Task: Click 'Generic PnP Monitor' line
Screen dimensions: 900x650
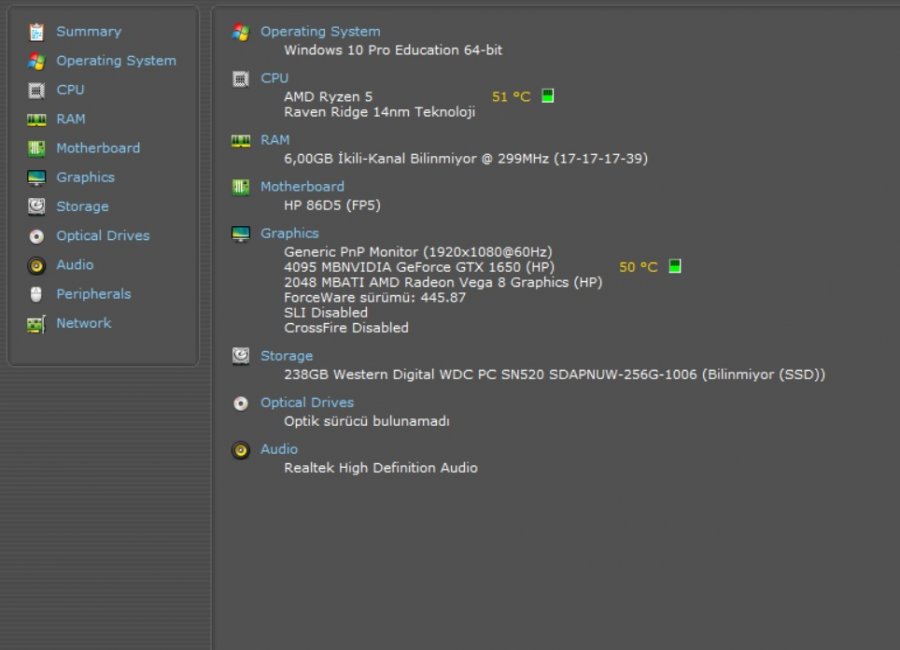Action: [x=418, y=252]
